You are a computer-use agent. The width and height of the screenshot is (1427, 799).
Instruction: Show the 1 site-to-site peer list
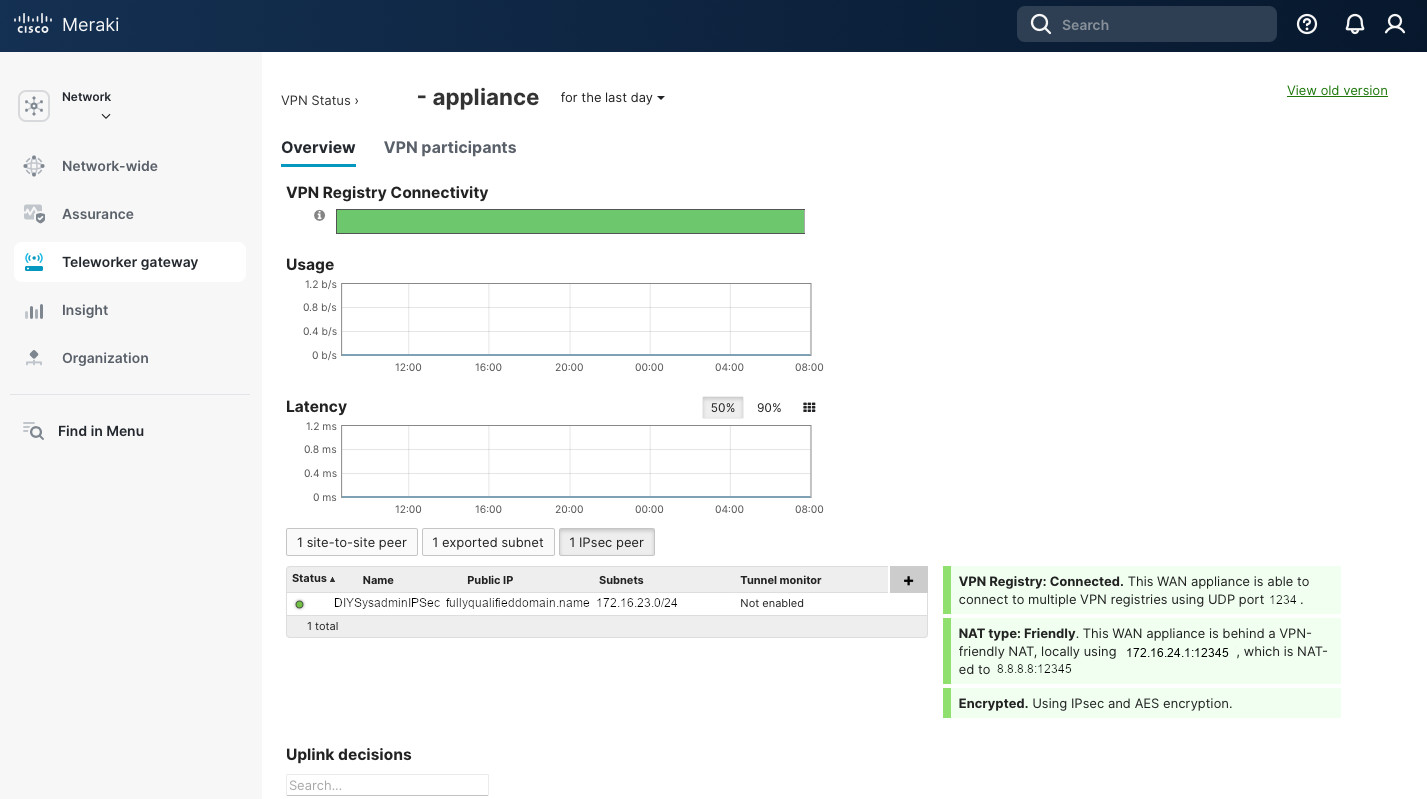(351, 542)
